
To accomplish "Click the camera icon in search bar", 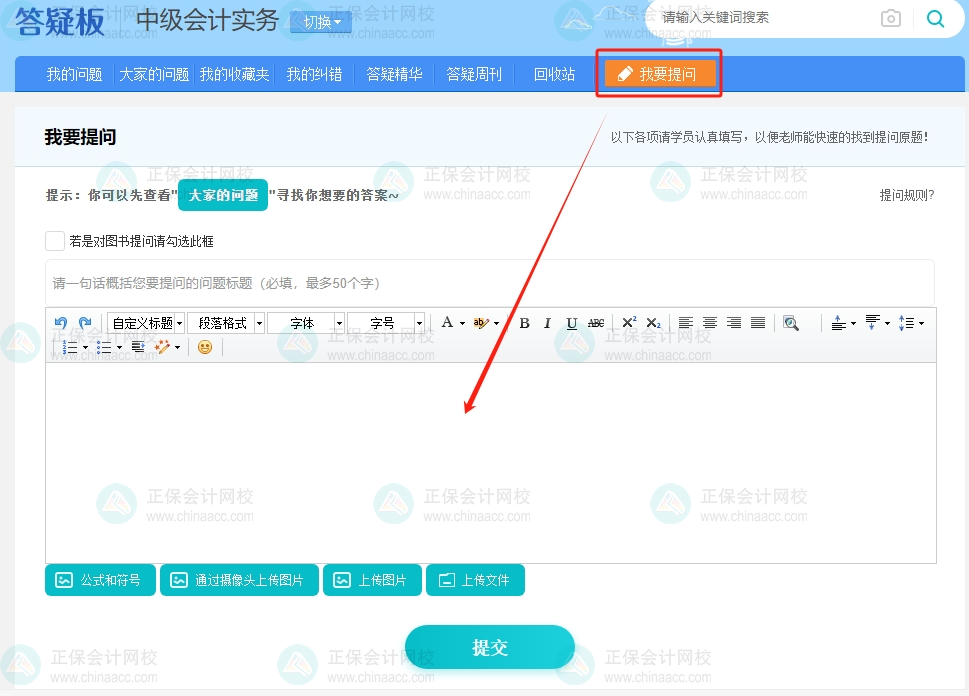I will point(890,18).
